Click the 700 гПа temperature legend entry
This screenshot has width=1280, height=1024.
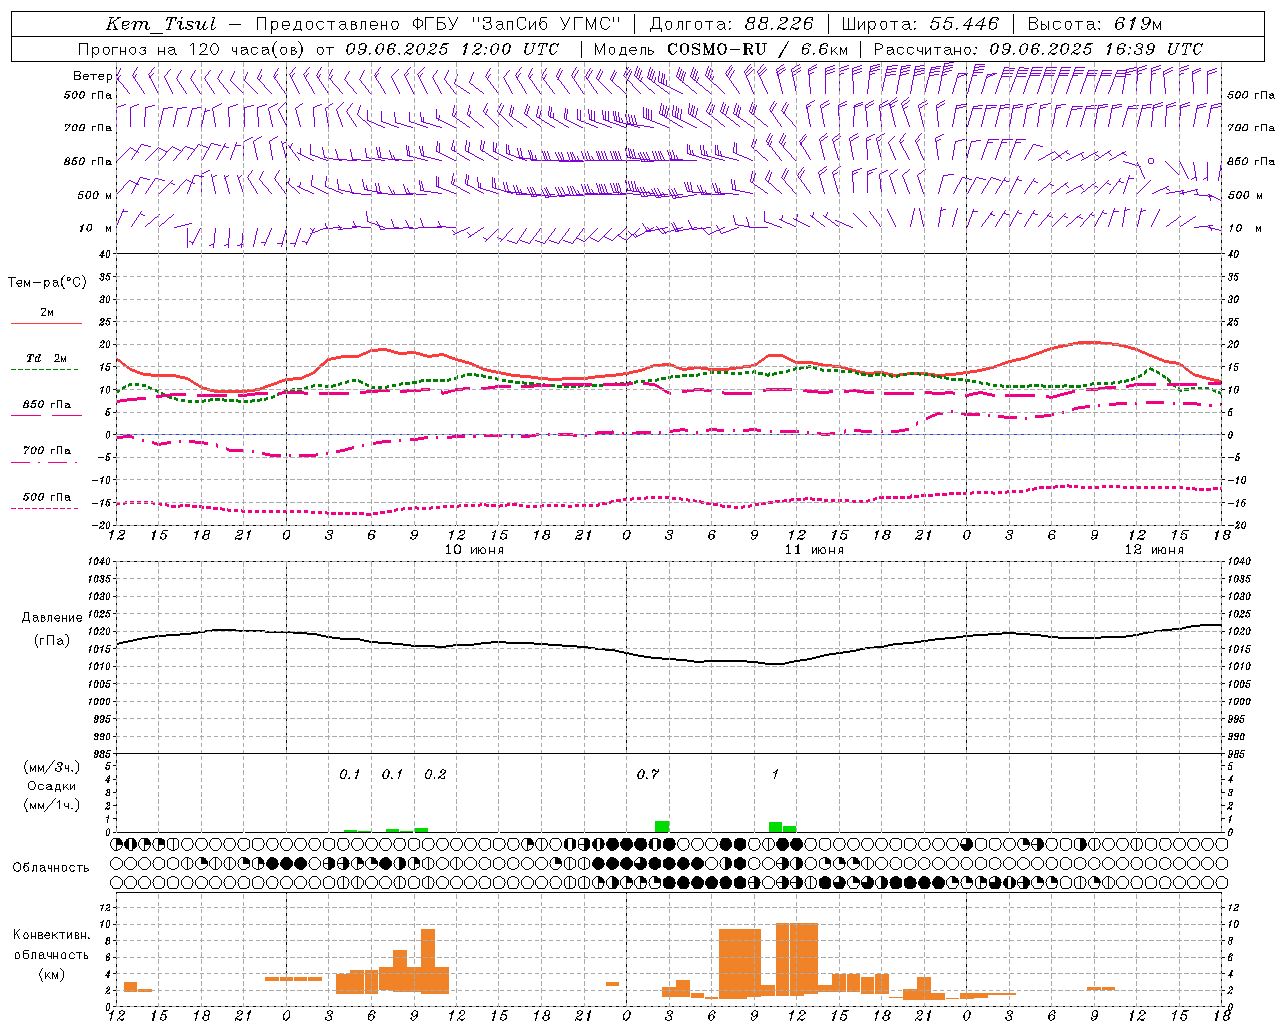click(46, 450)
